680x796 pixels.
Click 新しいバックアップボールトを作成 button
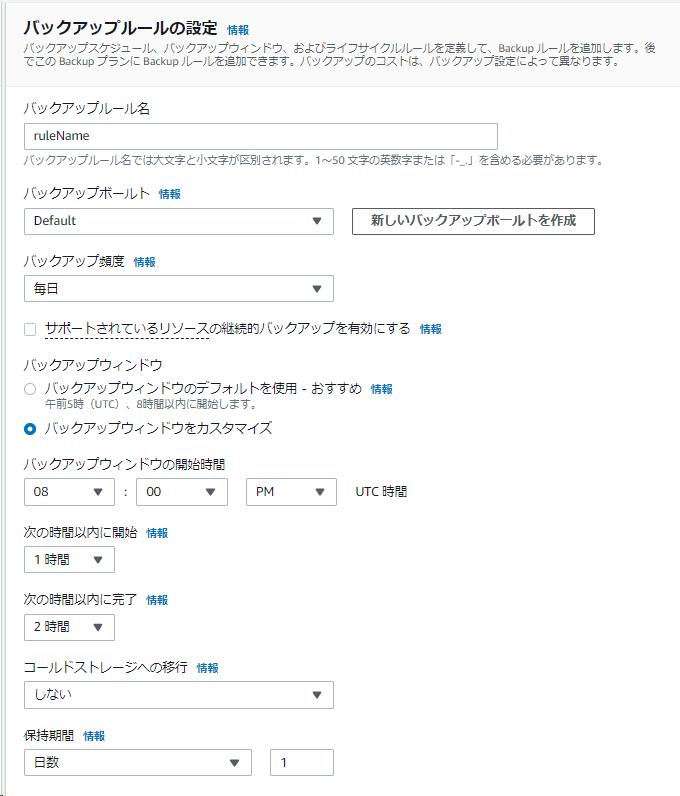[x=473, y=221]
